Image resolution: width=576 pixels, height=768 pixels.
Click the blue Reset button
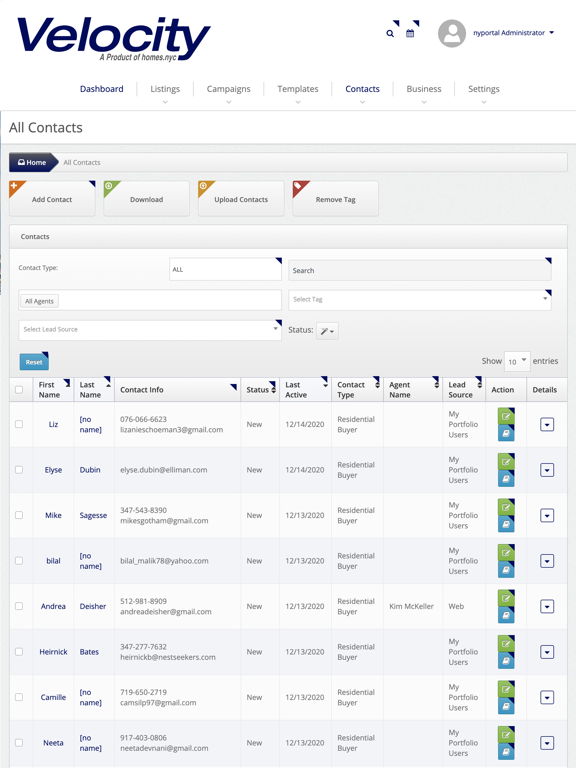point(34,362)
